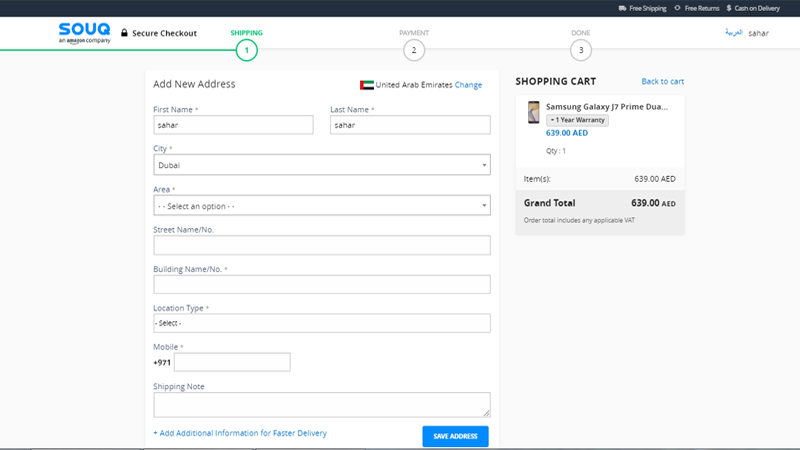Click the Free Shipping truck icon
This screenshot has width=800, height=450.
click(x=622, y=8)
